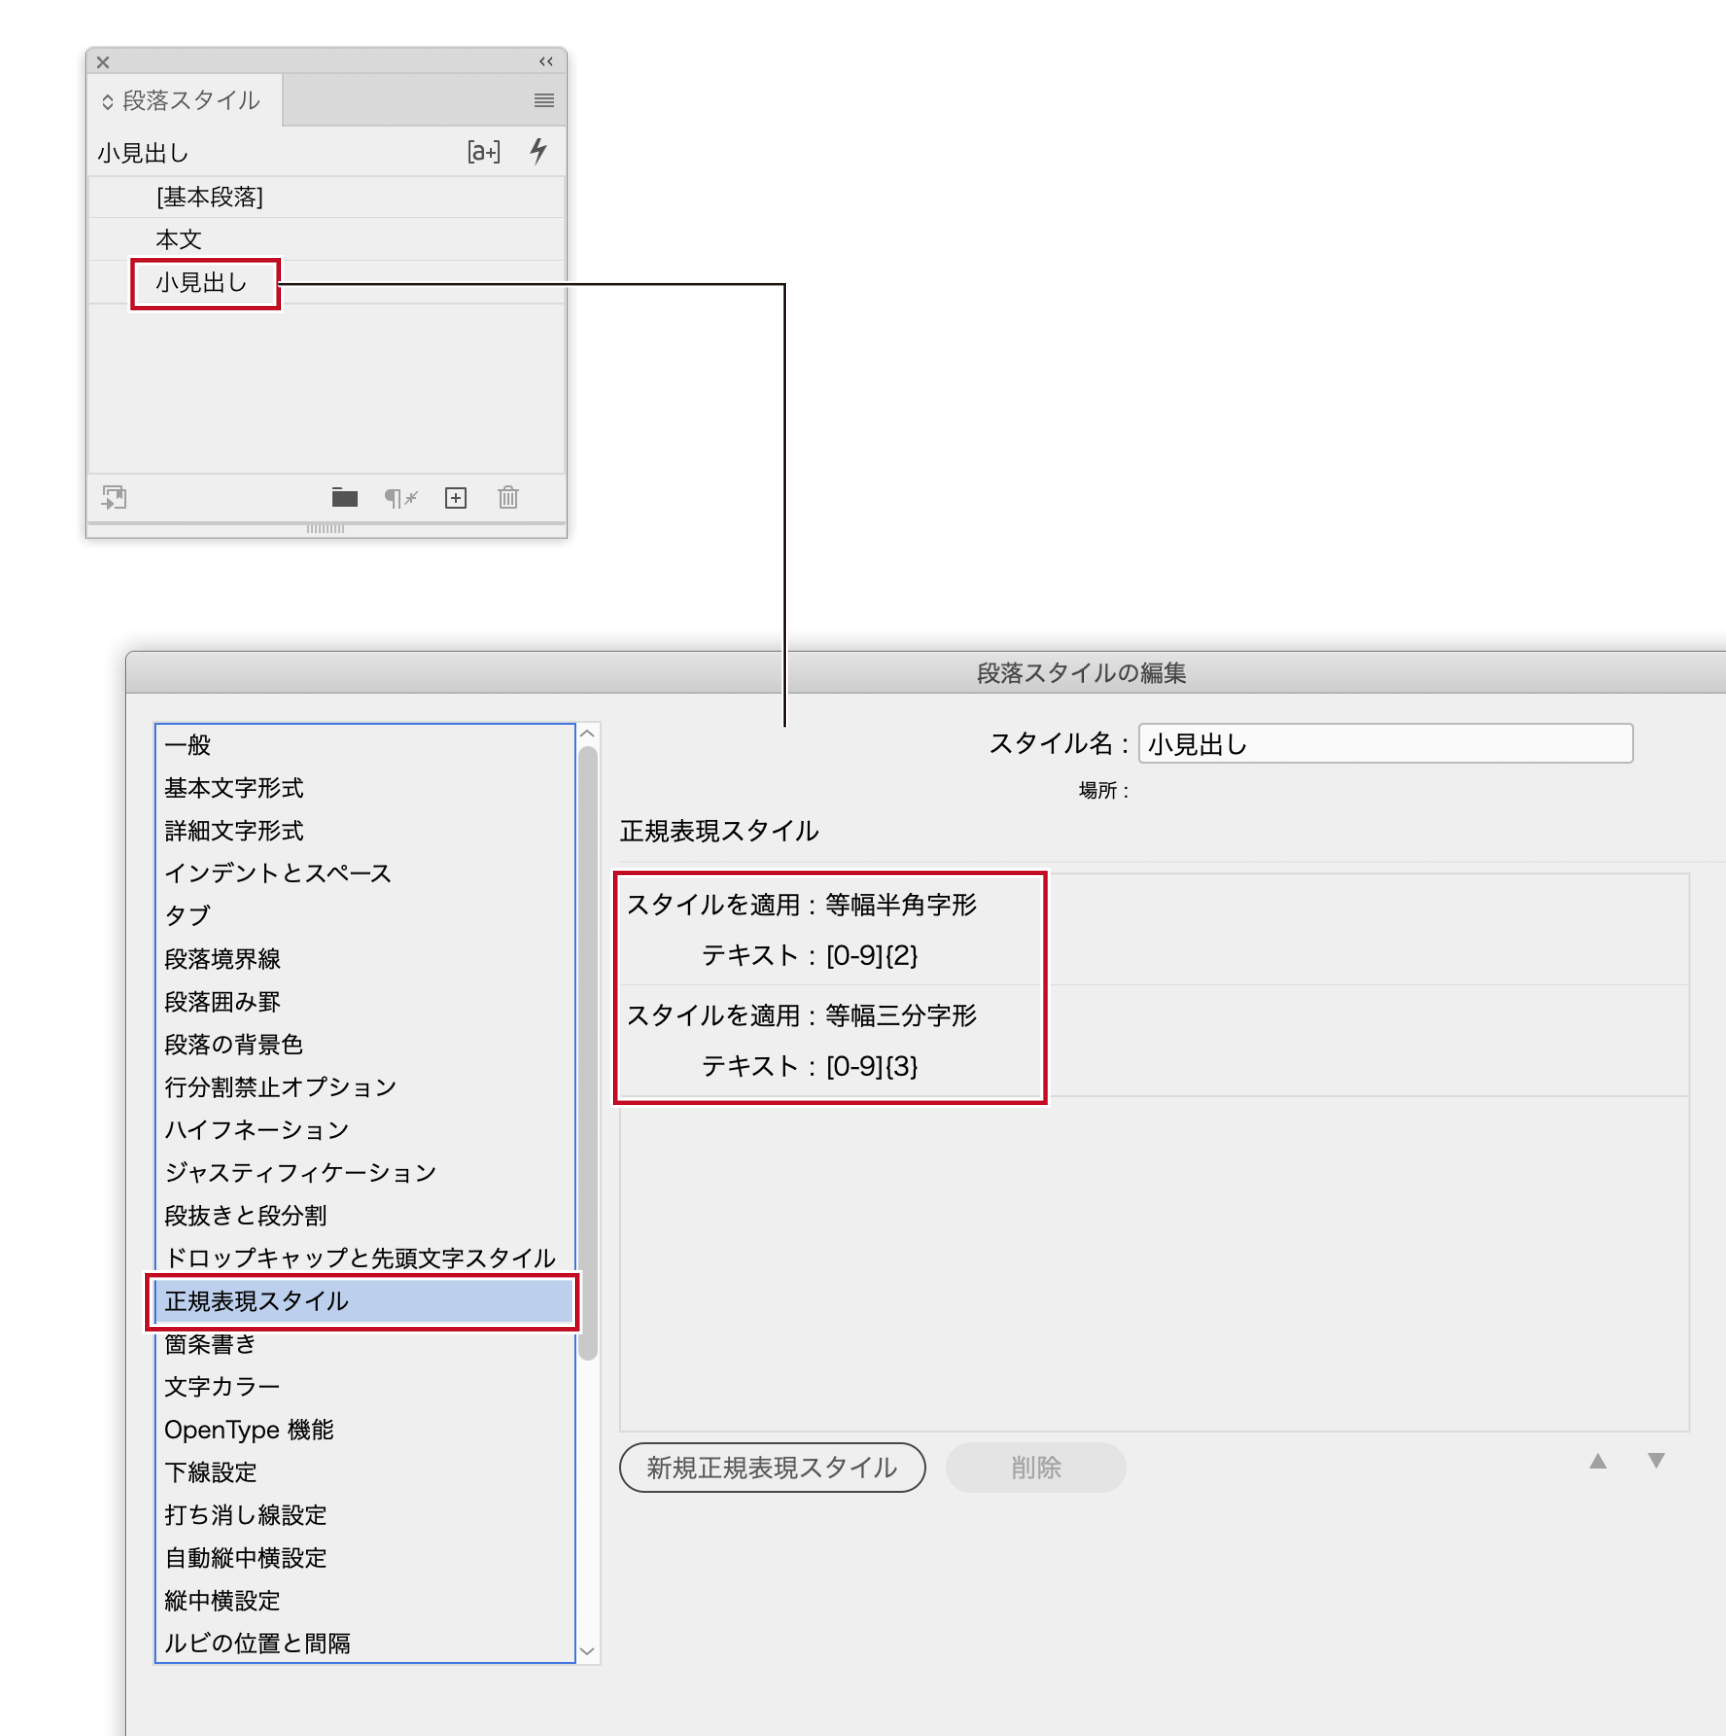Click the category list scroll-down arrow

click(588, 1652)
